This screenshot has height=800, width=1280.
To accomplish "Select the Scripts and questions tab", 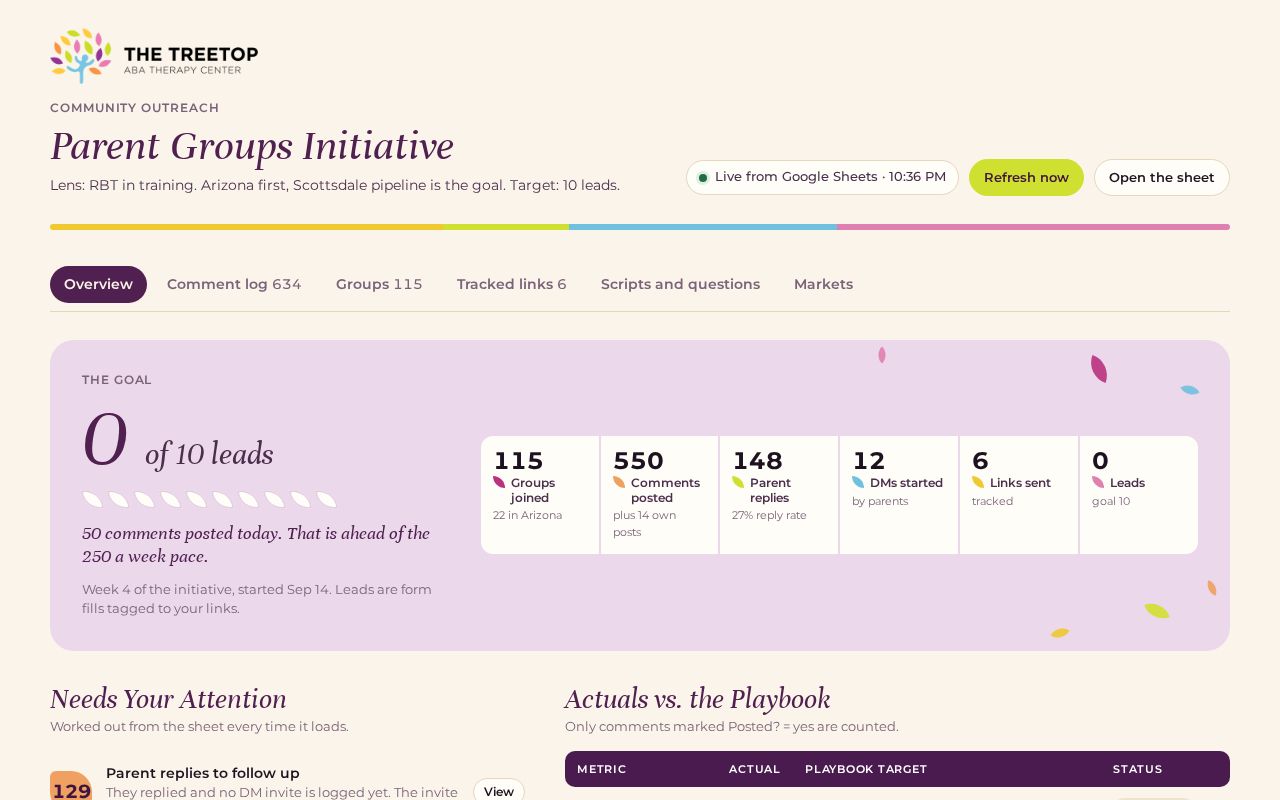I will [x=680, y=284].
